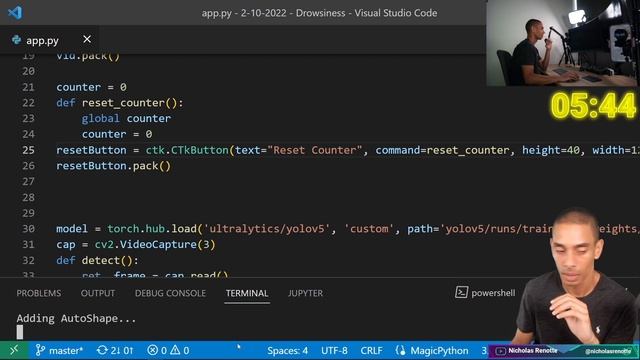The width and height of the screenshot is (640, 360).
Task: Open the PROBLEMS panel tab
Action: pyautogui.click(x=39, y=293)
